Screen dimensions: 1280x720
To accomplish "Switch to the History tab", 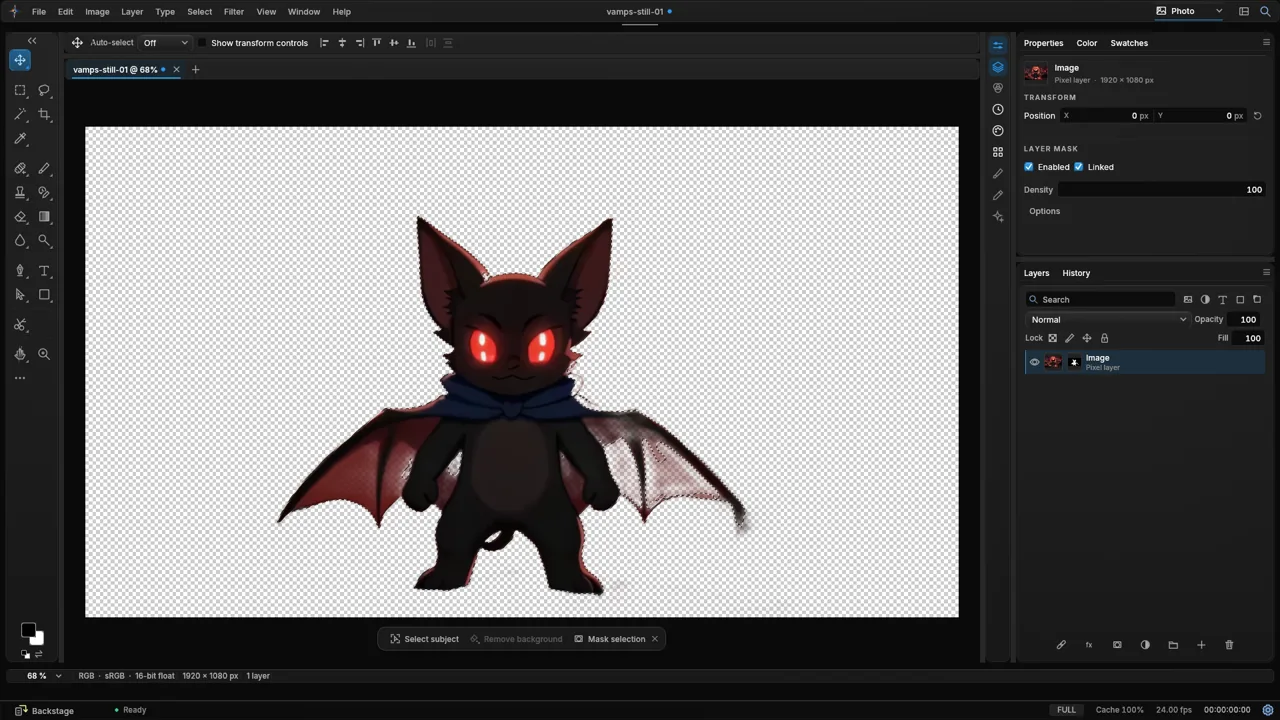I will 1076,273.
